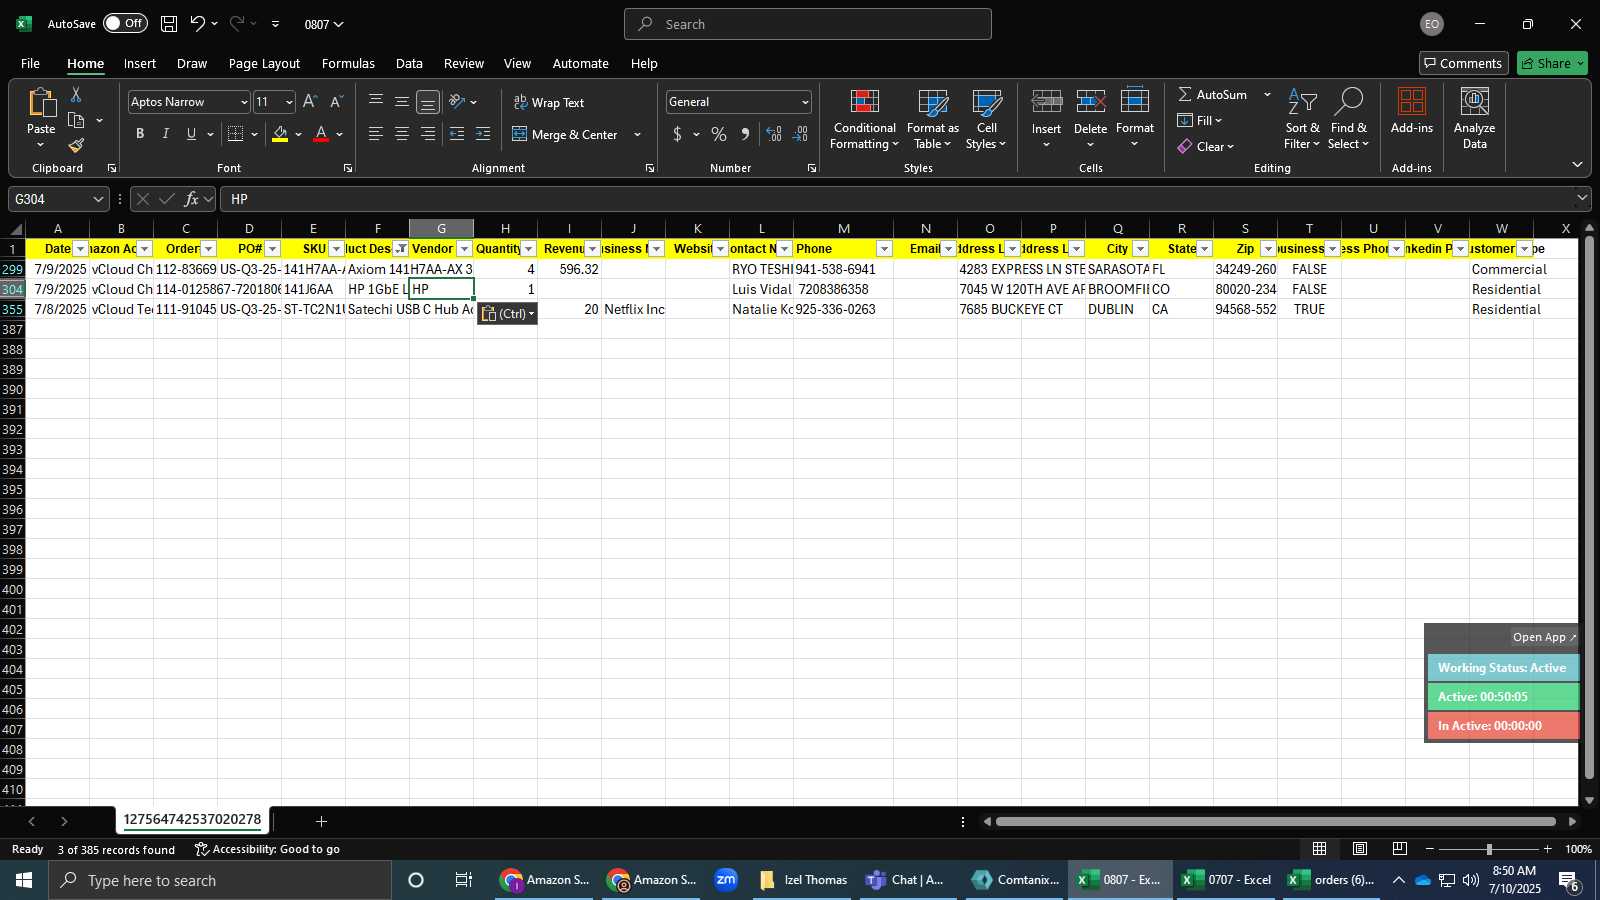Click the Format Painter brush icon
This screenshot has height=900, width=1600.
click(x=76, y=146)
